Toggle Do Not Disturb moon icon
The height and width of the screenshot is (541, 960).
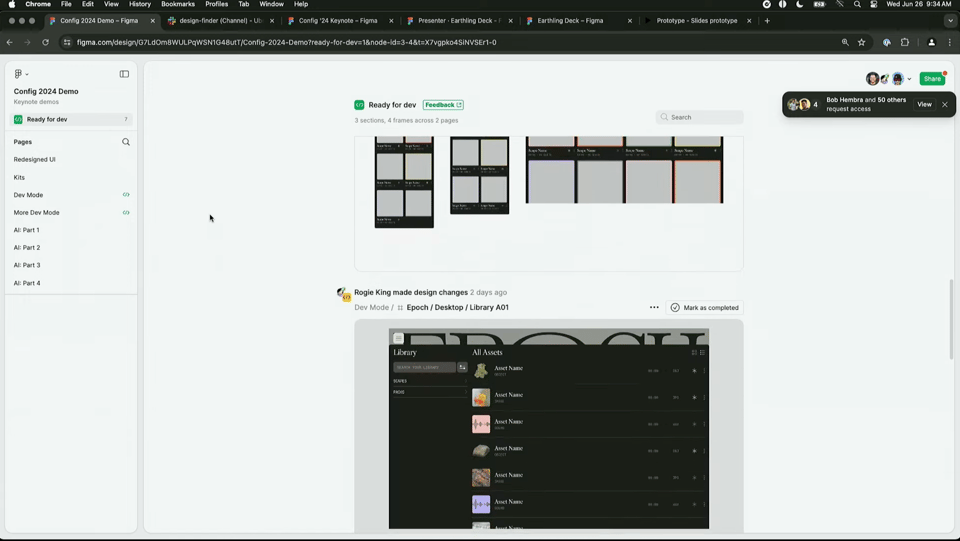pyautogui.click(x=800, y=4)
